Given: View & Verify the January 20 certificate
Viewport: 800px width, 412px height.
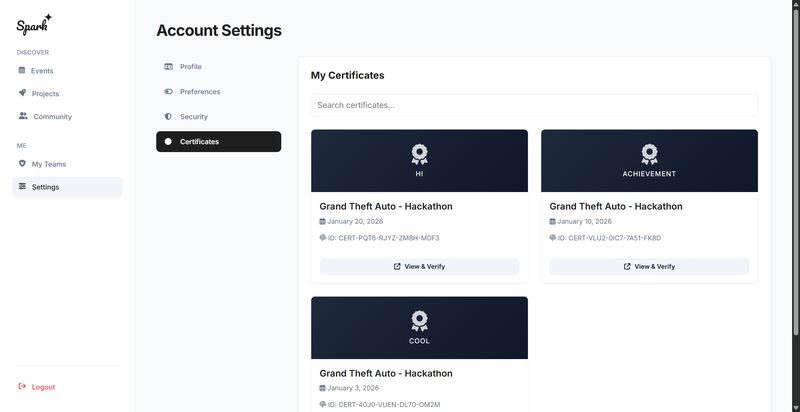Looking at the screenshot, I should coord(419,267).
